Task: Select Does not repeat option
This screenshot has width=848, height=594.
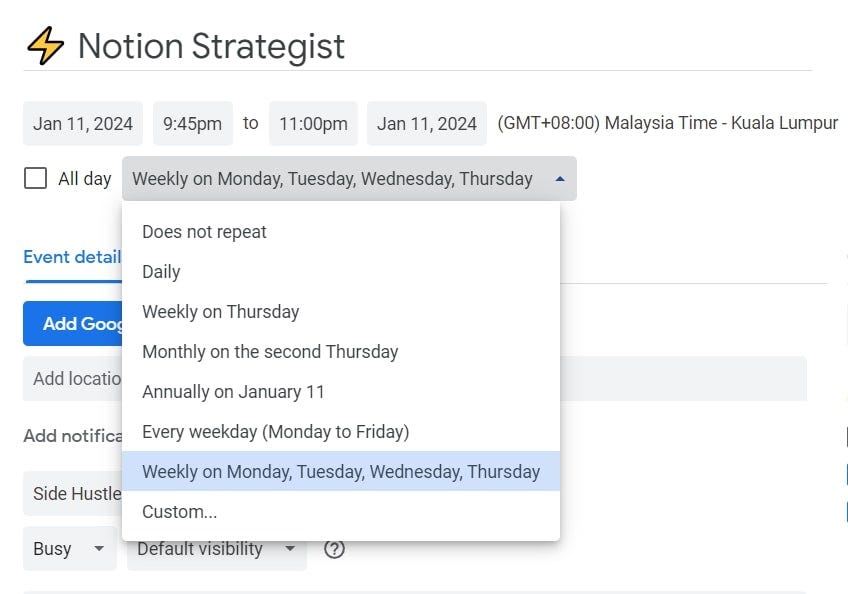Action: click(x=204, y=231)
